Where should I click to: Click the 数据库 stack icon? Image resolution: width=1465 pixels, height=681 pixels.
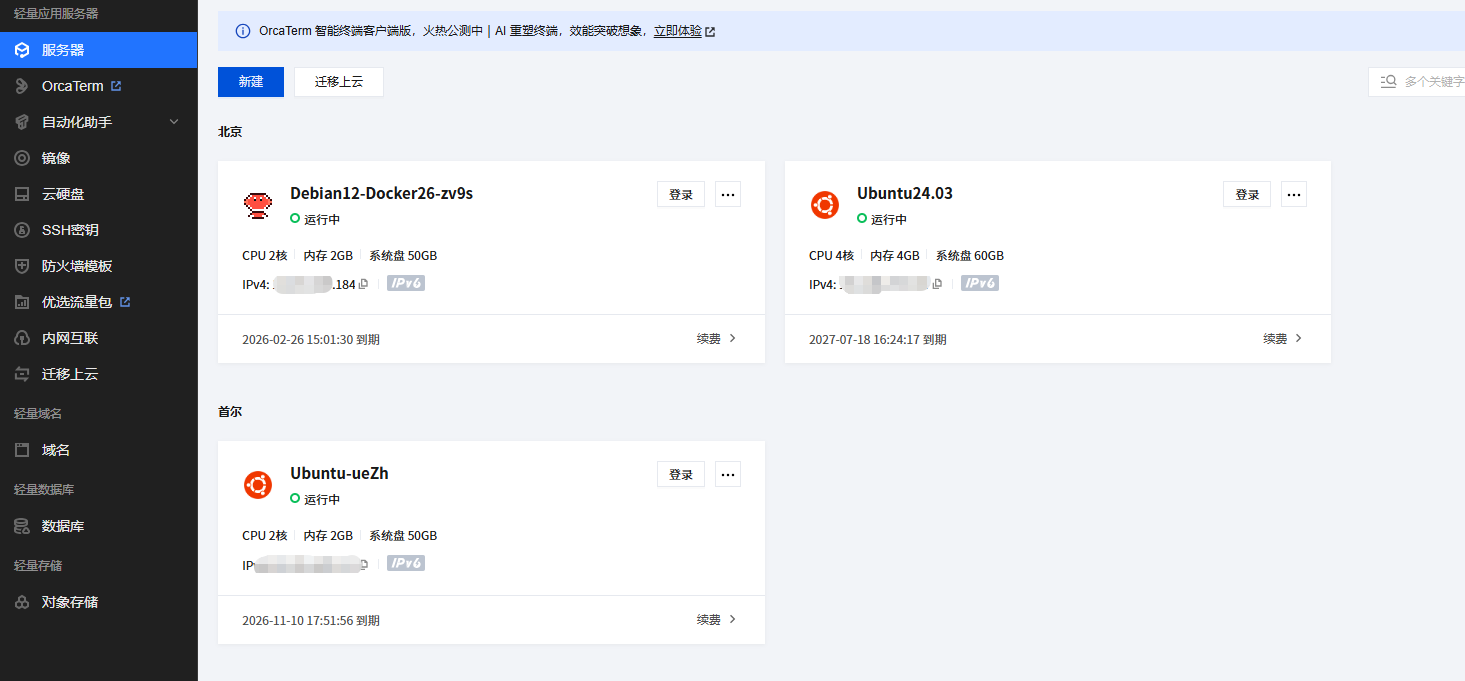tap(22, 526)
